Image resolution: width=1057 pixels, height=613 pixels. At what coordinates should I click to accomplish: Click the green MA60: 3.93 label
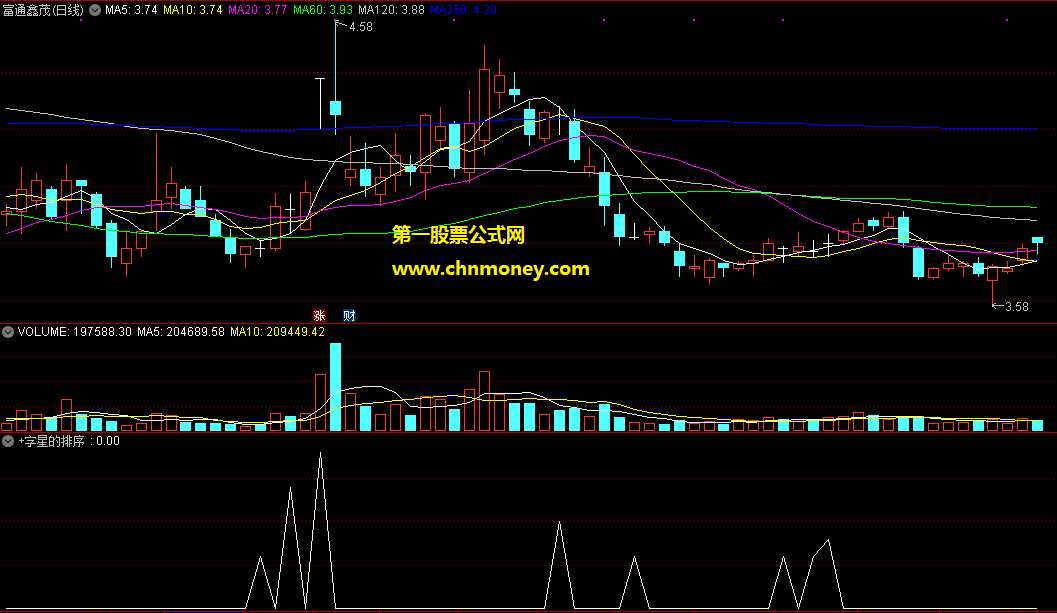[323, 10]
